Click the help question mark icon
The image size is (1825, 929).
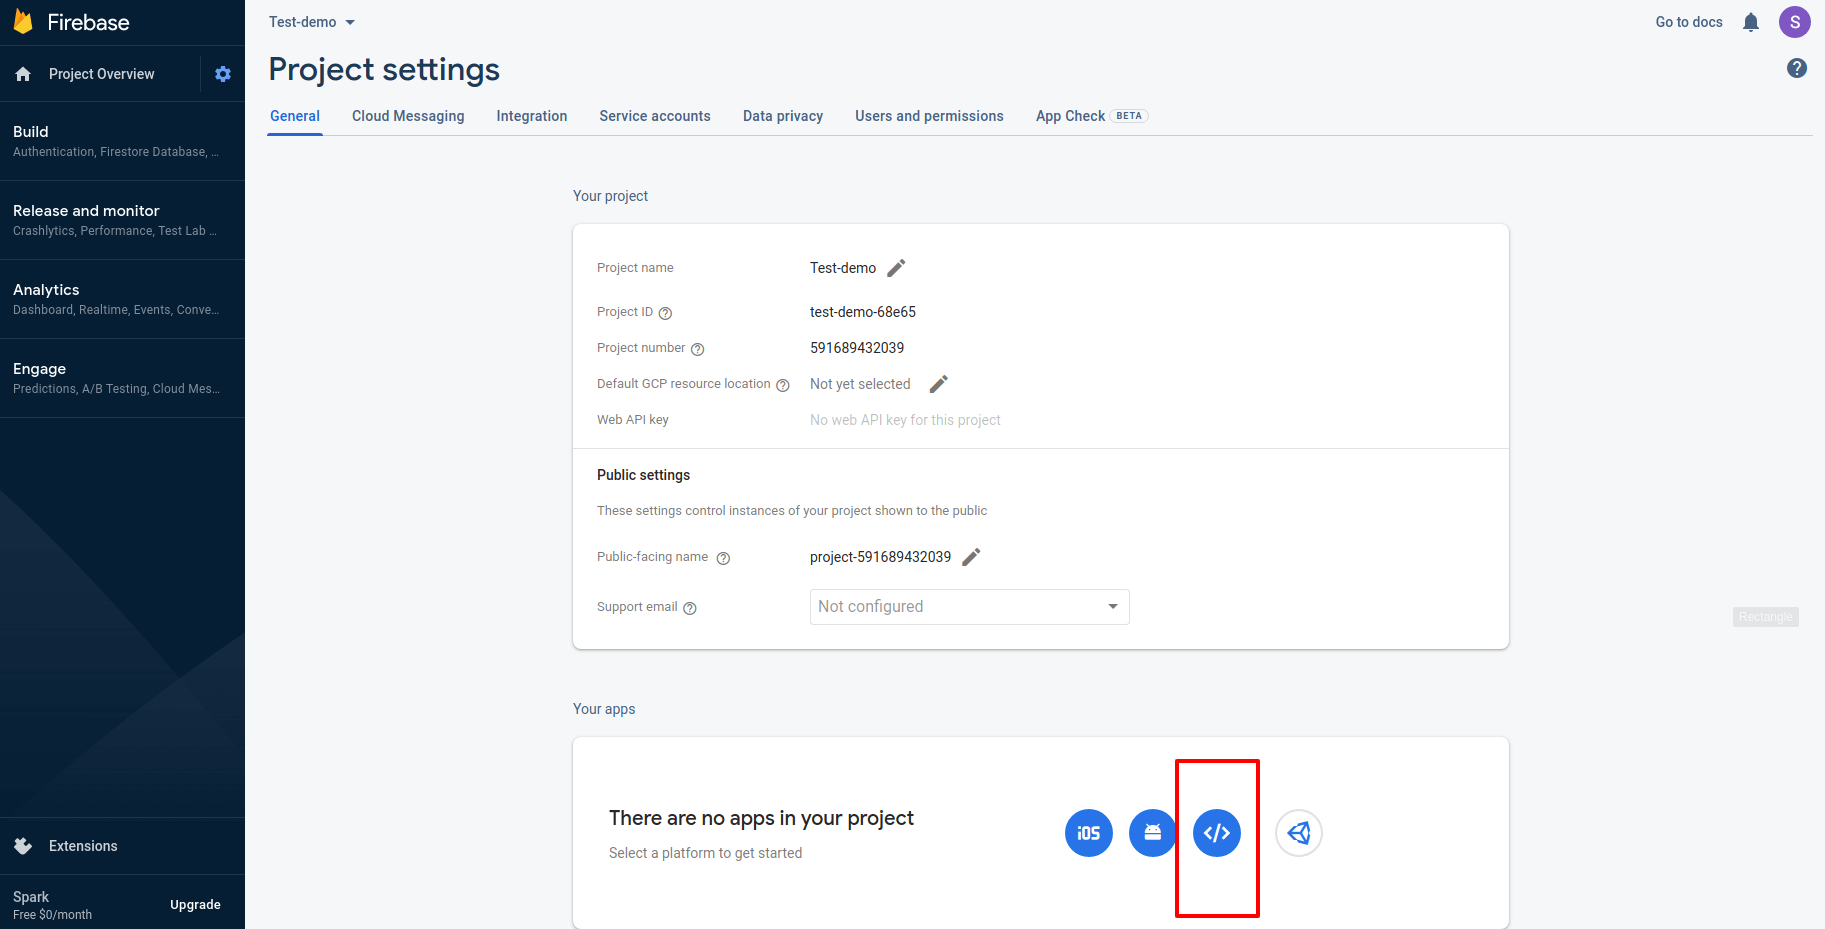coord(1796,68)
